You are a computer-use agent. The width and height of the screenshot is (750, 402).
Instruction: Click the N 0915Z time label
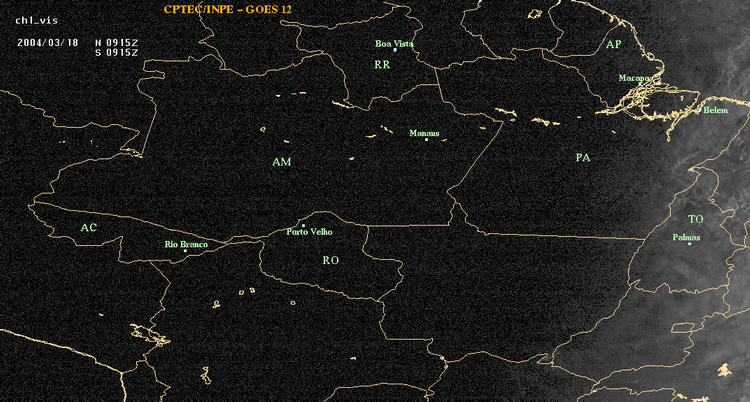[x=117, y=42]
